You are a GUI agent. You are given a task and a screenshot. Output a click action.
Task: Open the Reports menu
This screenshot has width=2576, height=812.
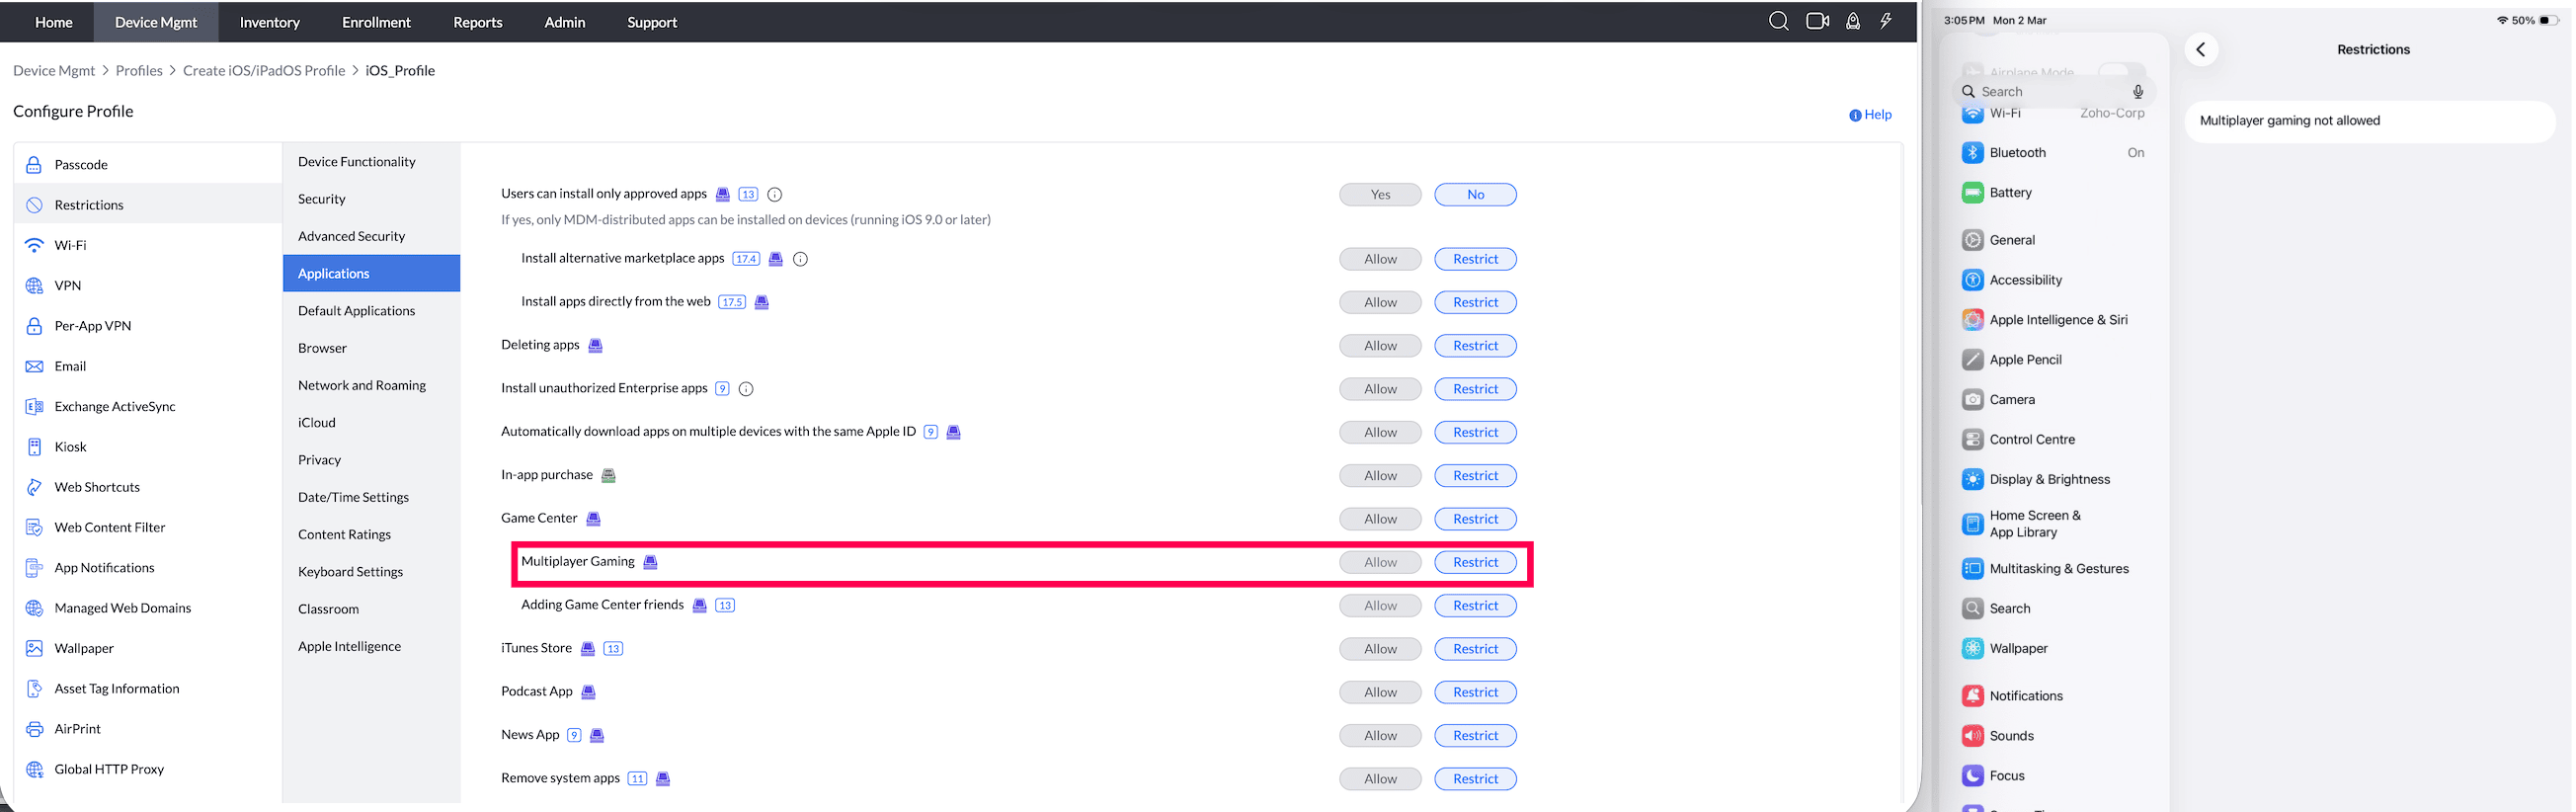[478, 22]
